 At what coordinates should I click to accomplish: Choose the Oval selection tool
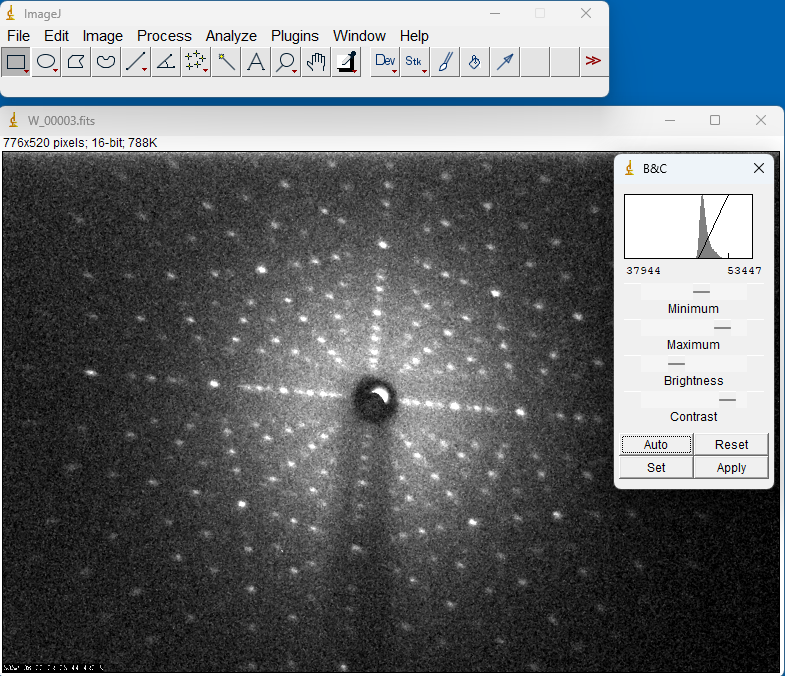46,62
